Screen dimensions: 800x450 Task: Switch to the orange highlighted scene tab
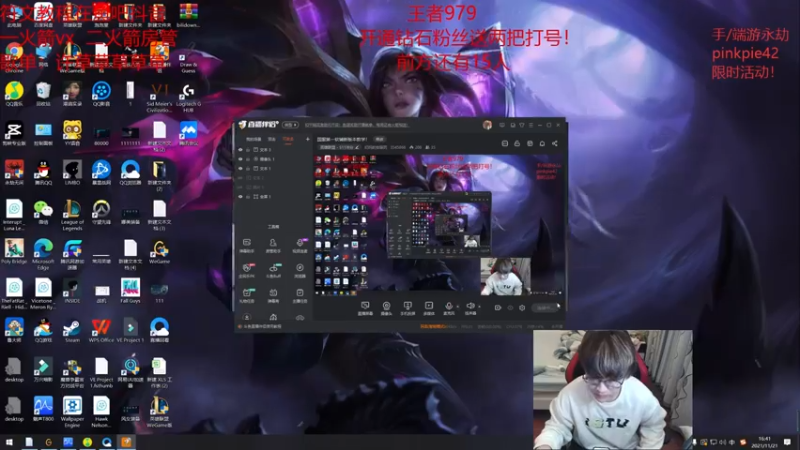288,139
